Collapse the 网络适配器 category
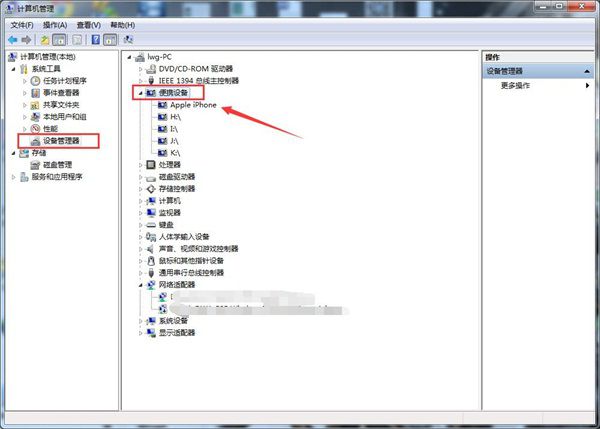The width and height of the screenshot is (600, 429). [140, 285]
